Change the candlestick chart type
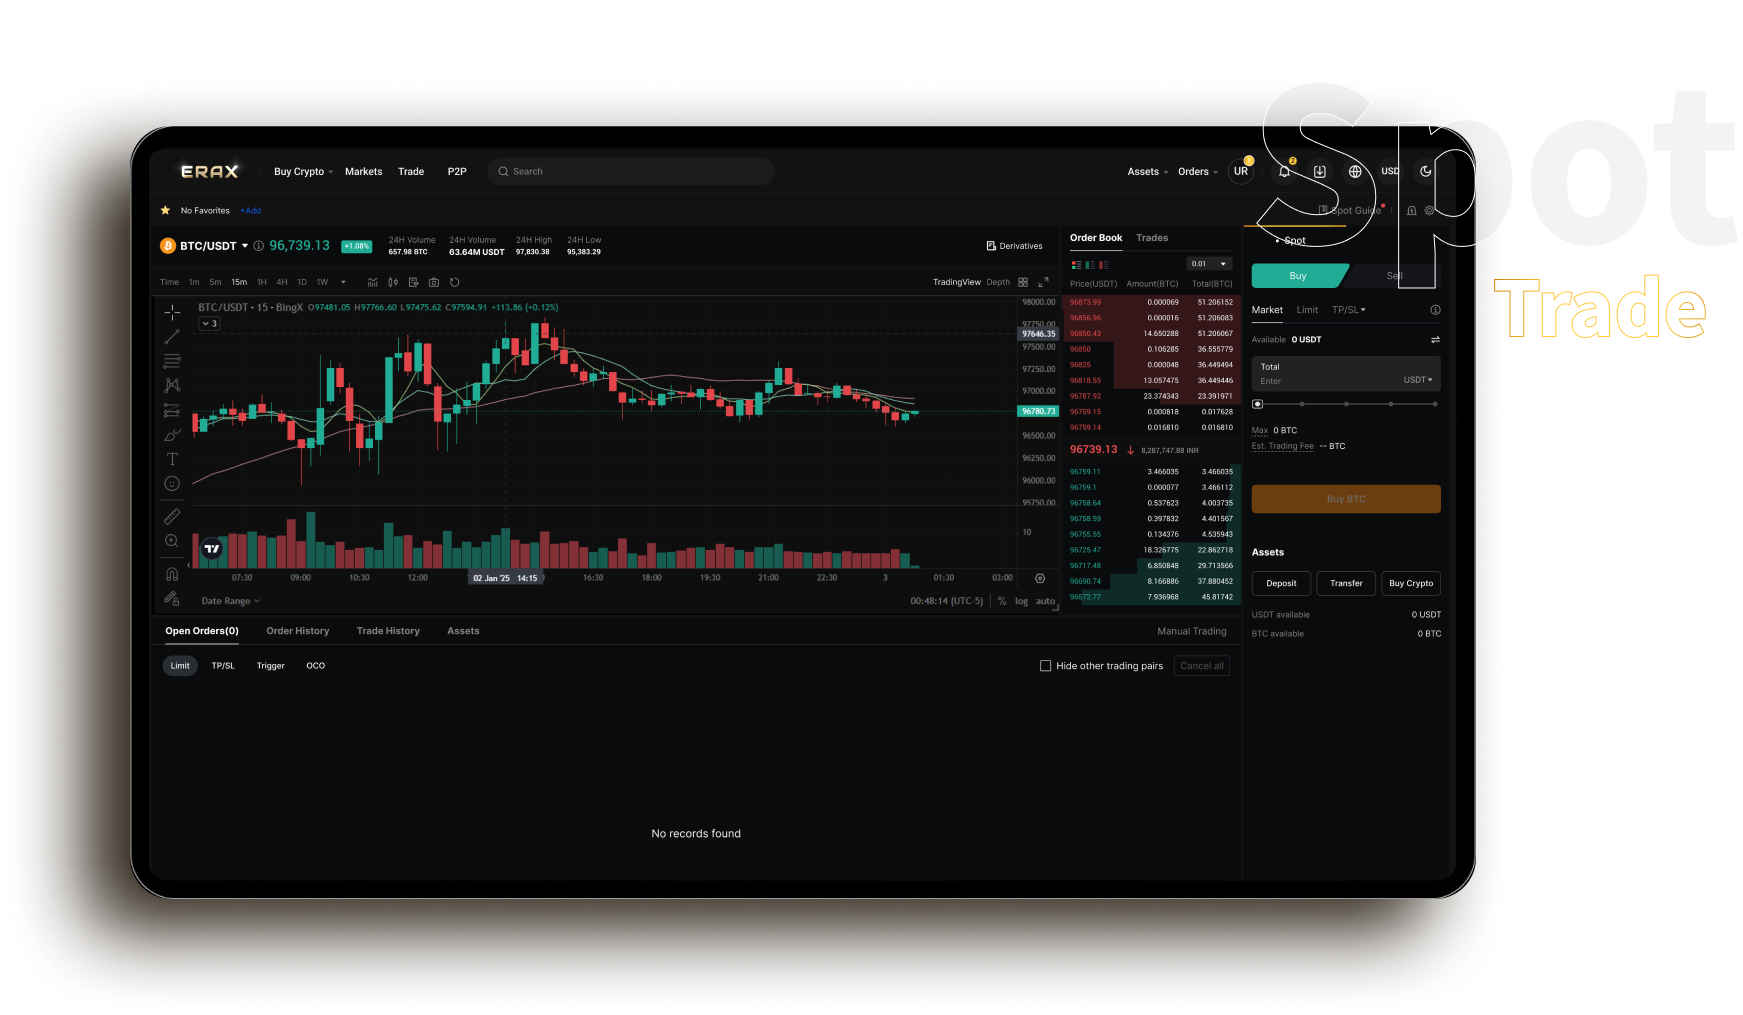 [x=393, y=282]
